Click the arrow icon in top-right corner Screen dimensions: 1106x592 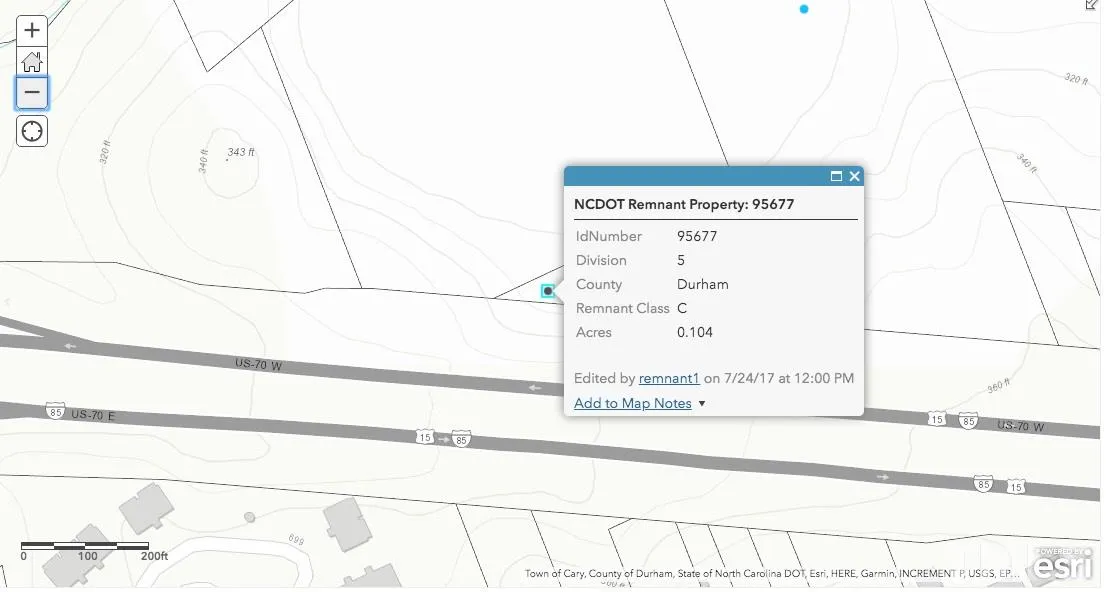(x=1092, y=5)
